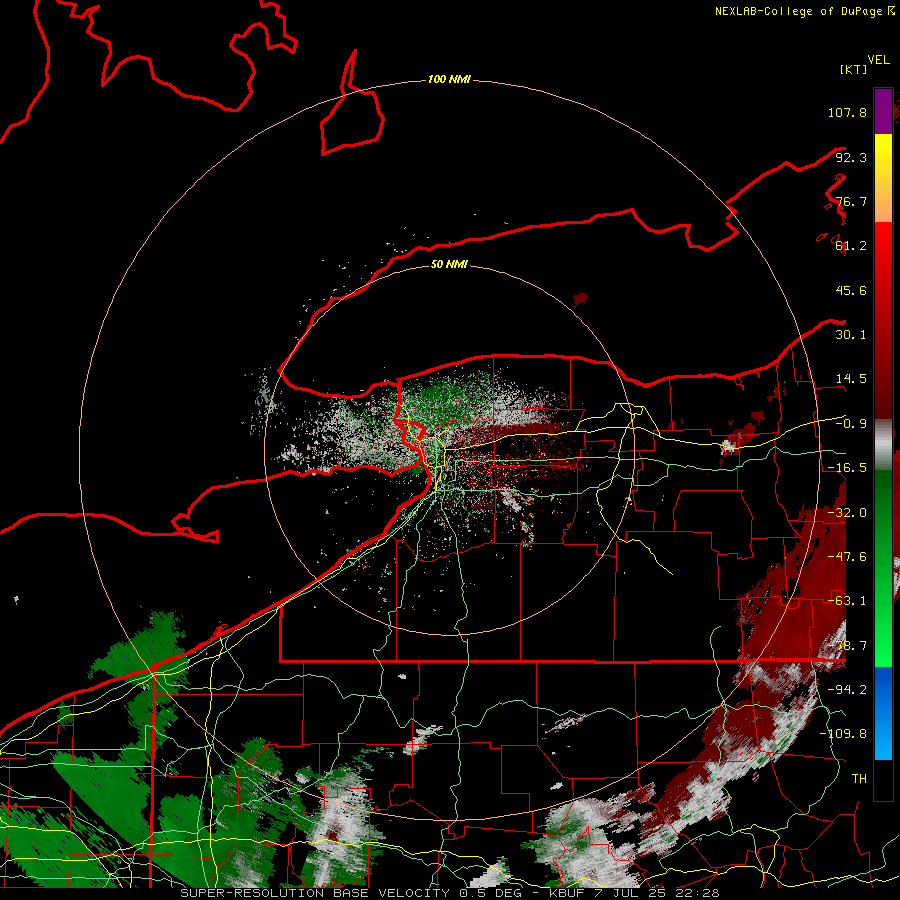Click the Super-Resolution Base Velocity caption
This screenshot has height=900, width=900.
click(449, 893)
